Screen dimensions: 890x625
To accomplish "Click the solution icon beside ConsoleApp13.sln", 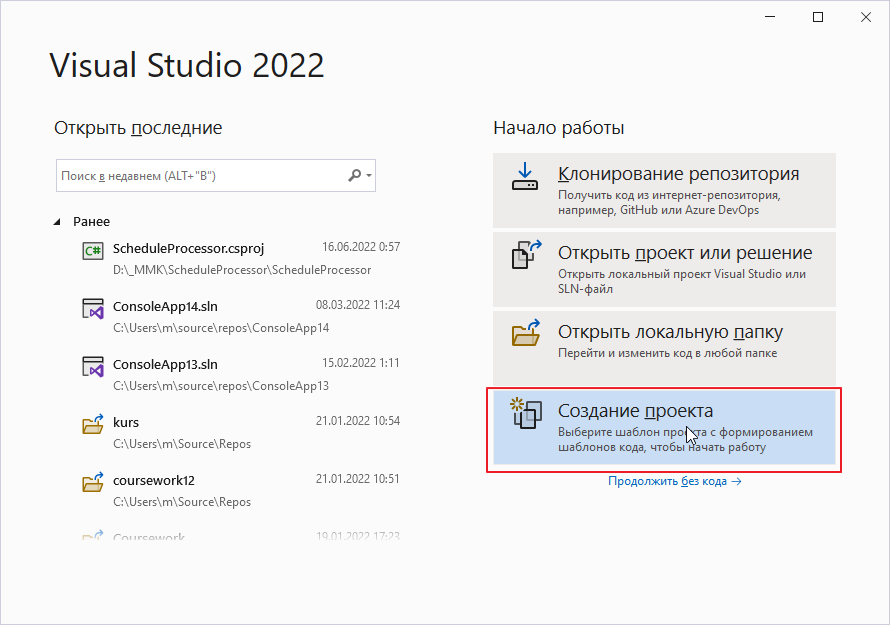I will click(93, 366).
